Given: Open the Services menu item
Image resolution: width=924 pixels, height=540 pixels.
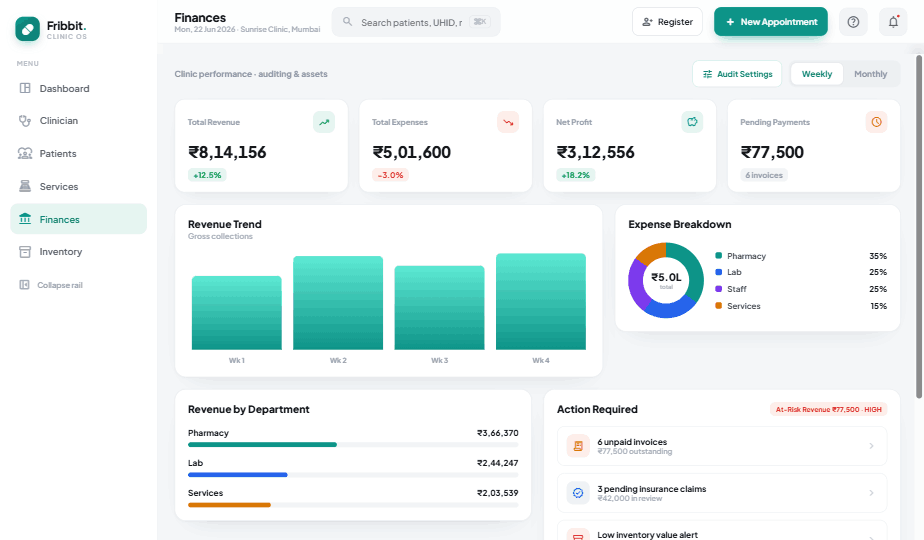Looking at the screenshot, I should point(78,186).
